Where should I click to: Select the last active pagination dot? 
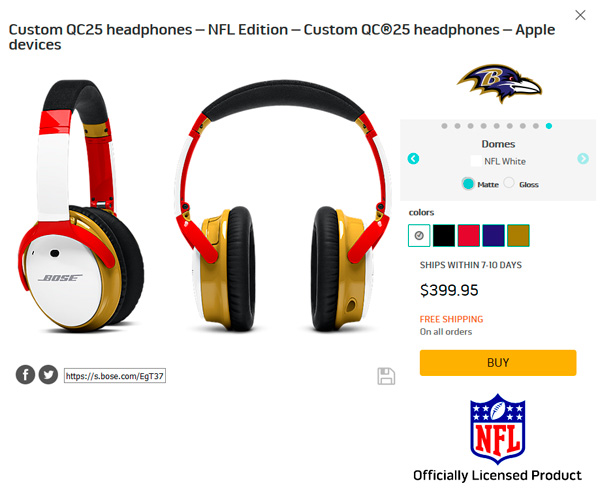point(549,126)
